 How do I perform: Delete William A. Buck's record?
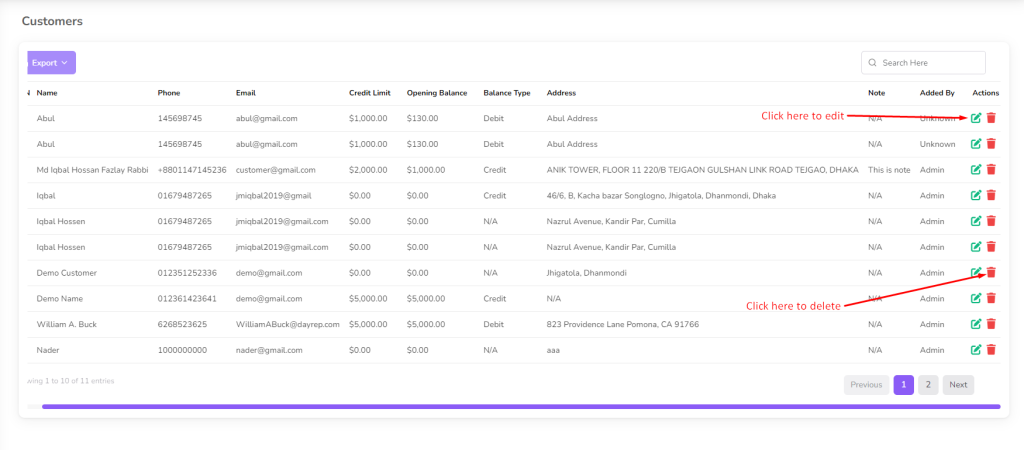[991, 324]
